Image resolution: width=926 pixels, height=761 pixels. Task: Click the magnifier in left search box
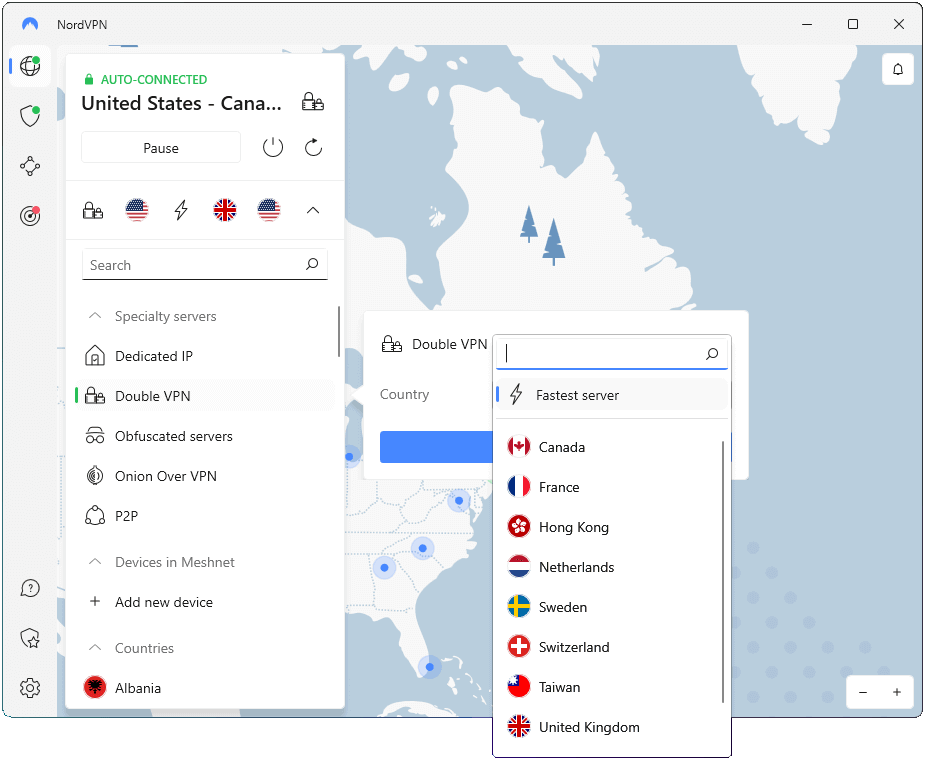tap(312, 264)
